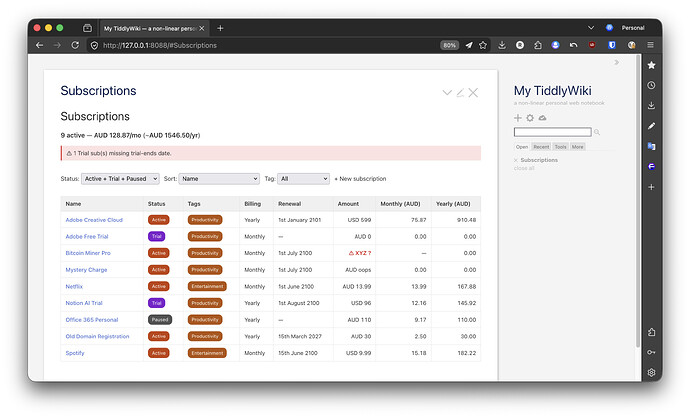Click the Entertainment tag on Netflix row
690x417 pixels.
[x=207, y=286]
